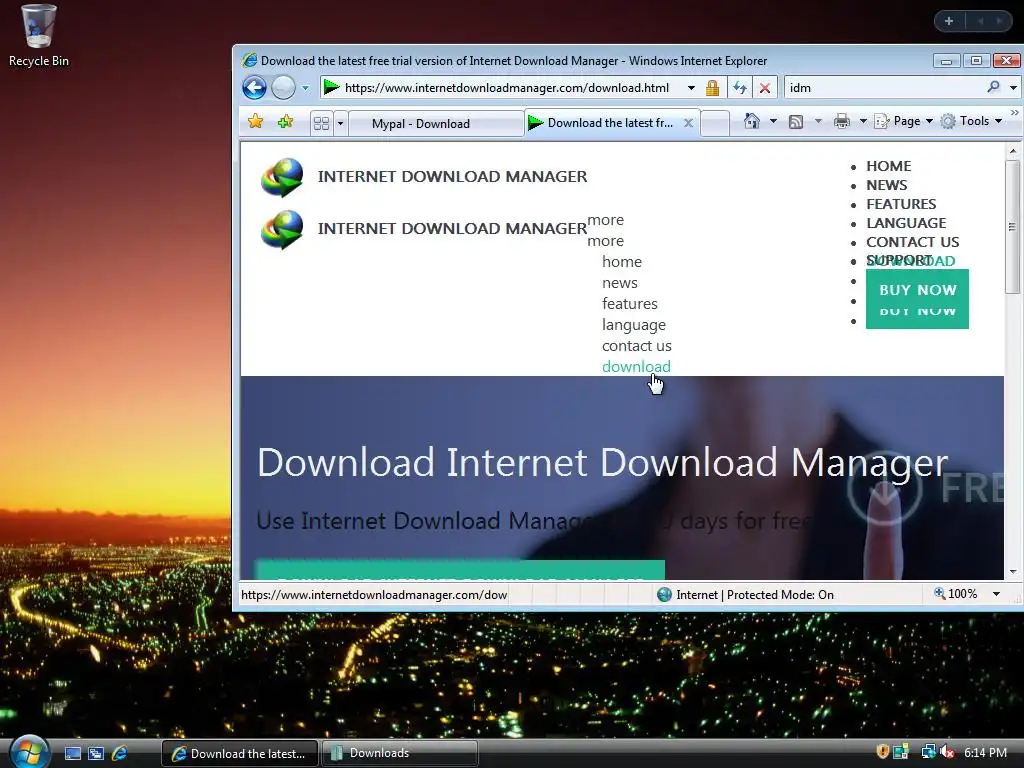The height and width of the screenshot is (768, 1024).
Task: Click the address bar URL field
Action: point(506,88)
